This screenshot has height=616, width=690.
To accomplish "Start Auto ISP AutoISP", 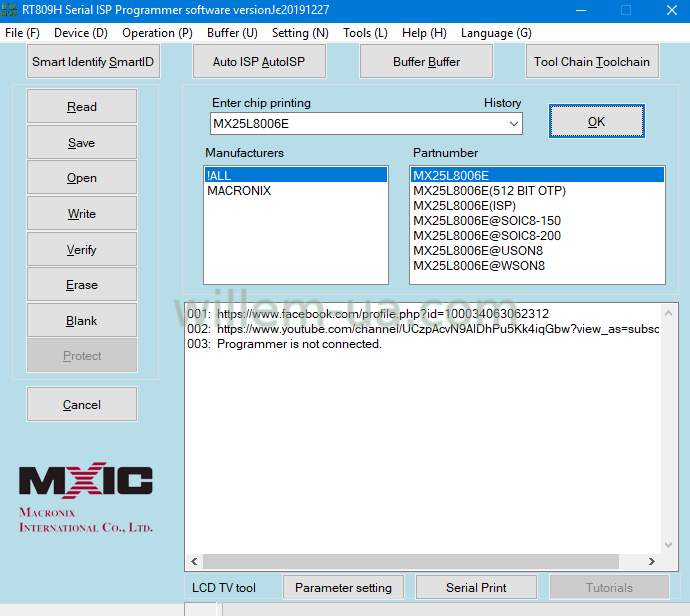I will 259,62.
